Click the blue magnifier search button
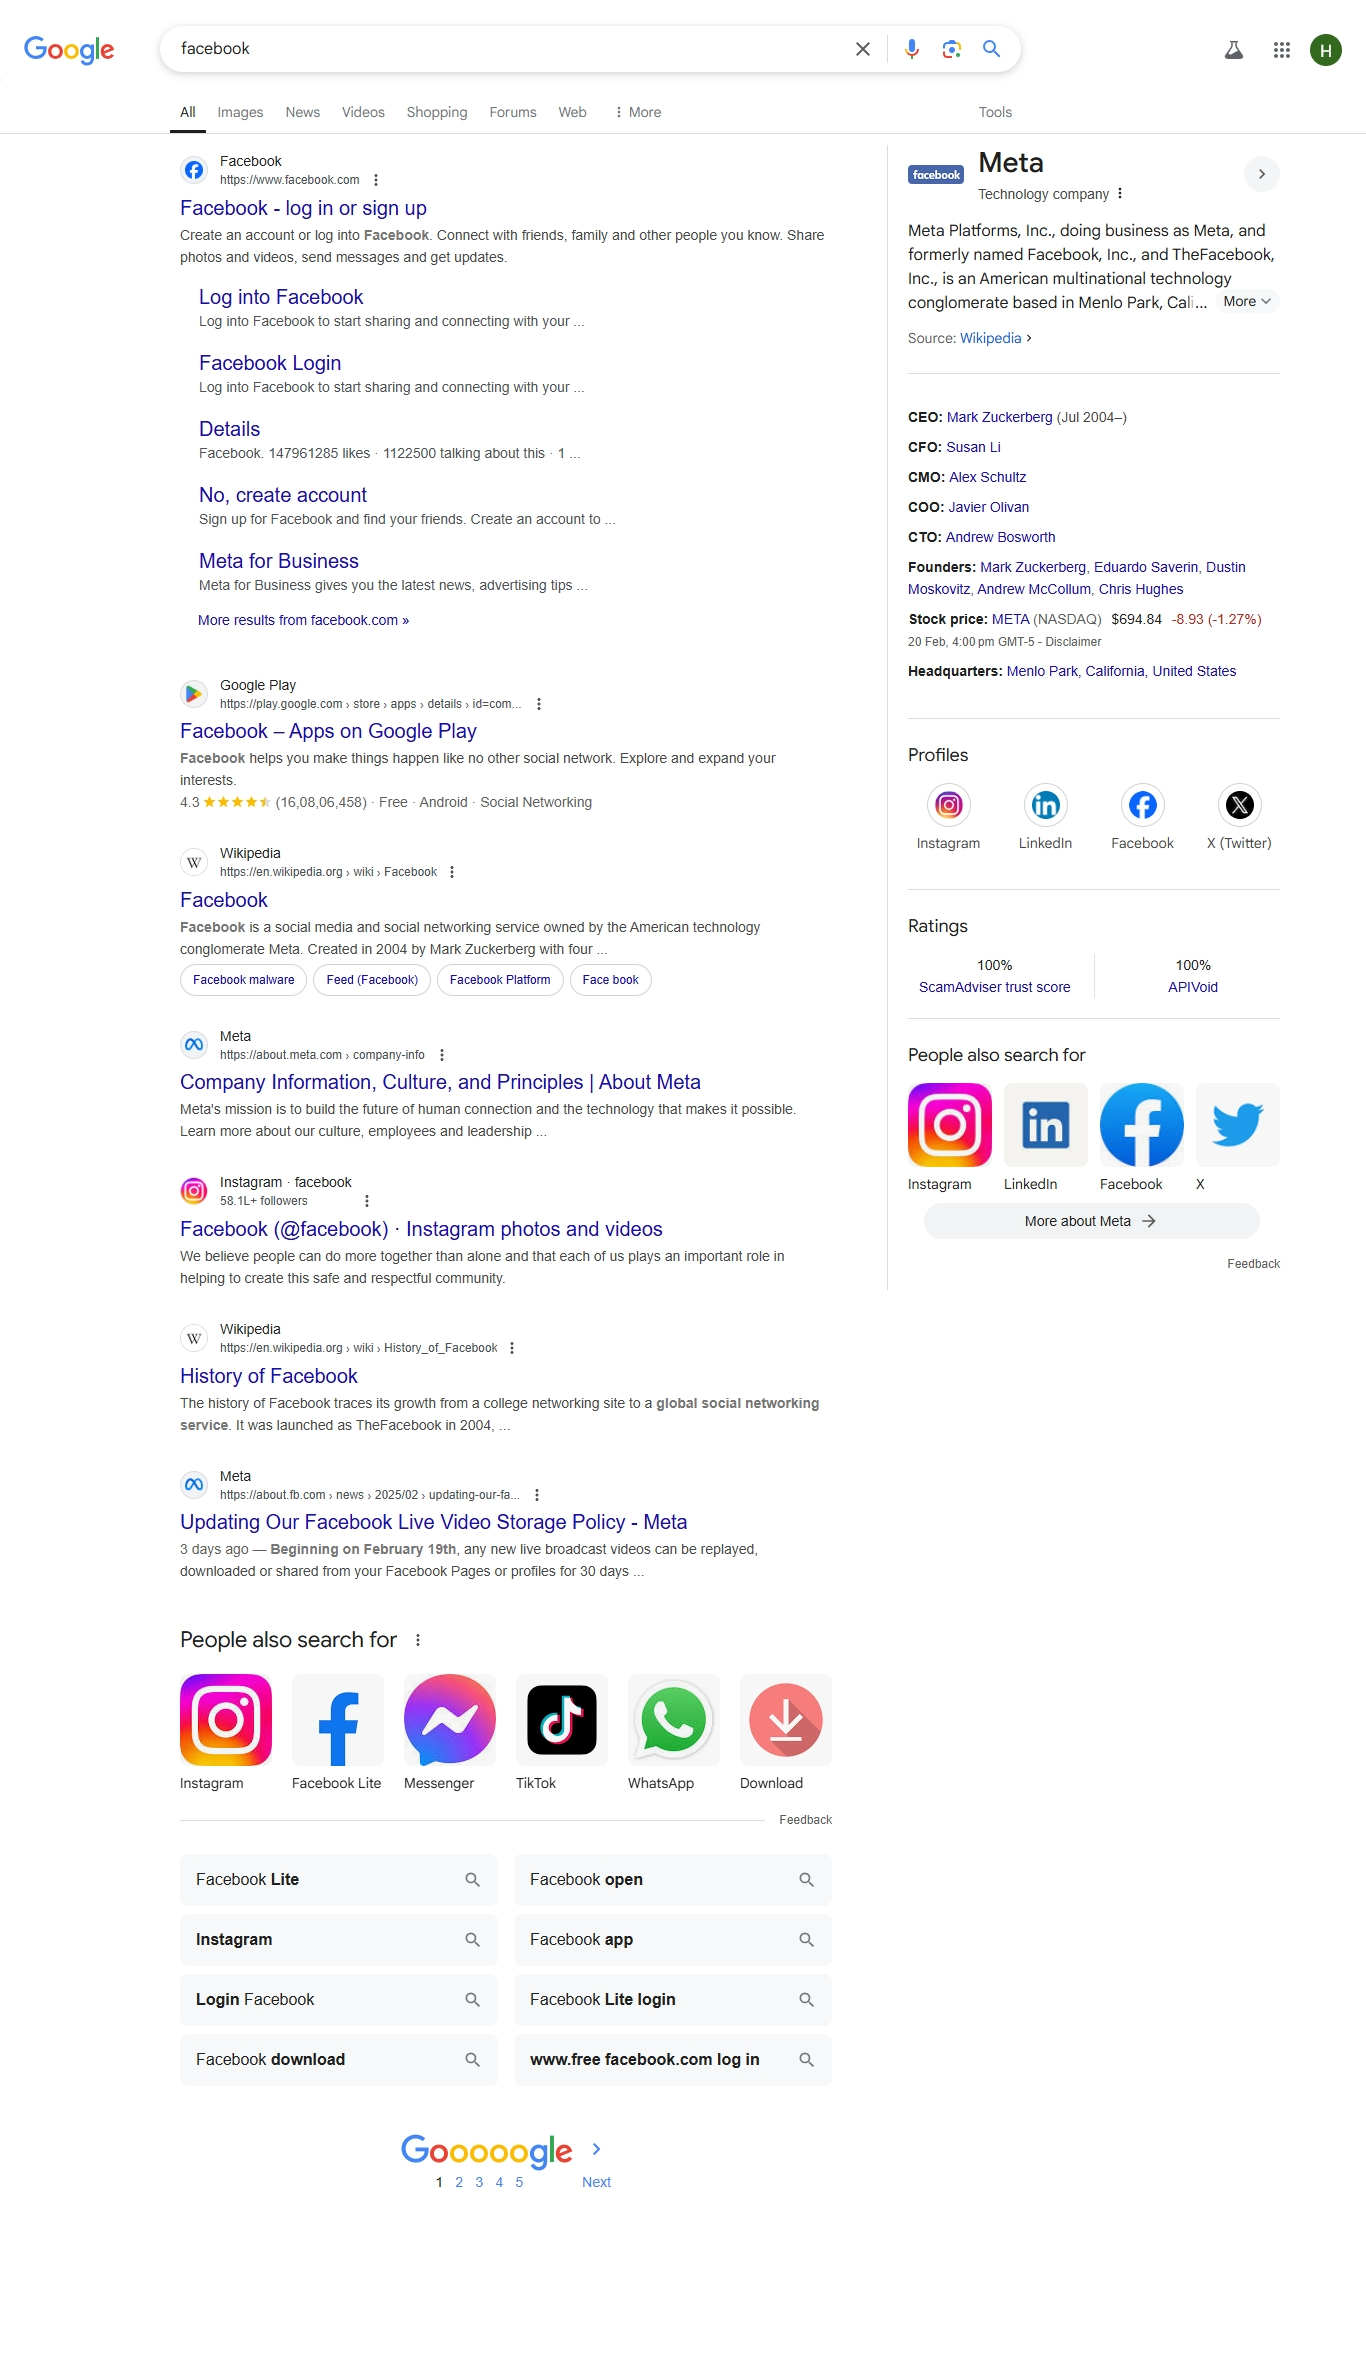The height and width of the screenshot is (2365, 1366). [991, 49]
